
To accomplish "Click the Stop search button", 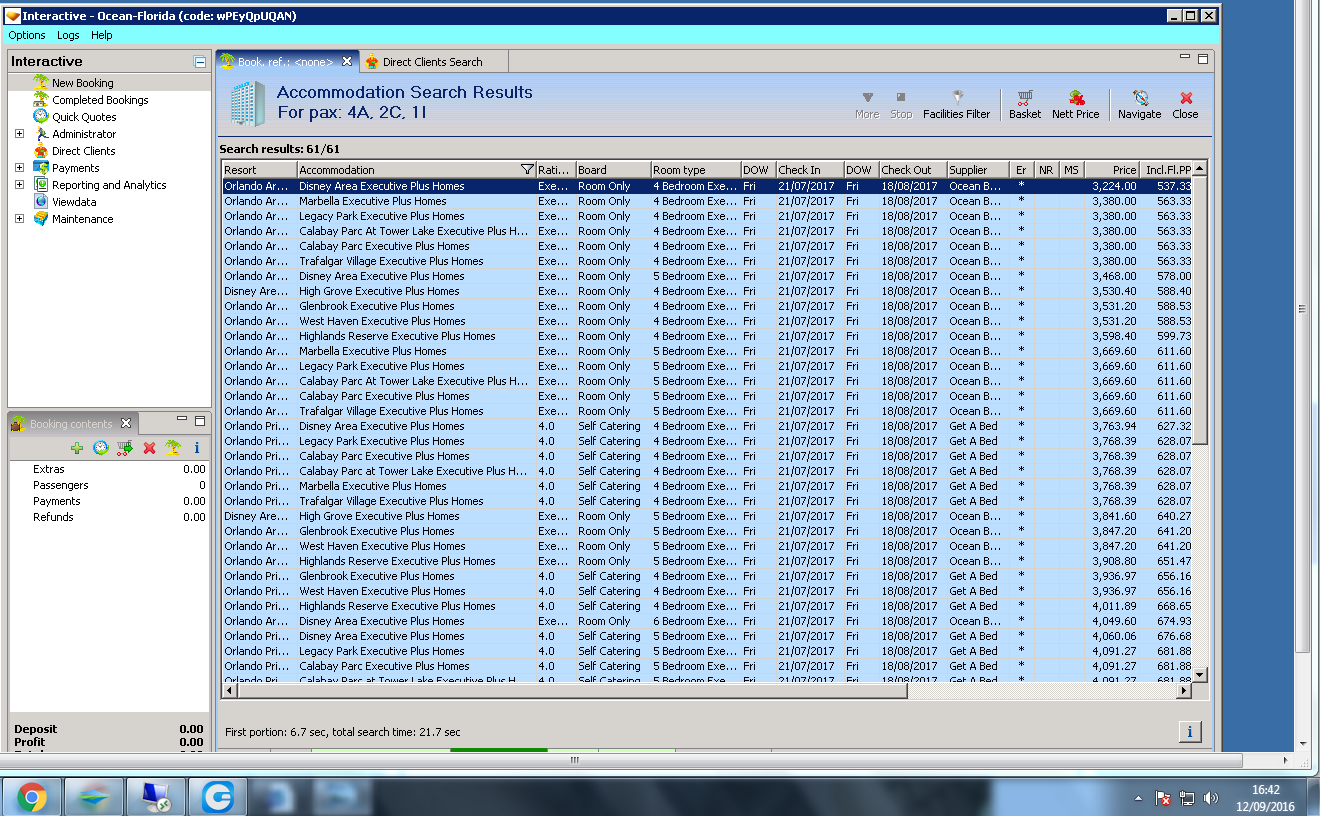I will coord(901,104).
